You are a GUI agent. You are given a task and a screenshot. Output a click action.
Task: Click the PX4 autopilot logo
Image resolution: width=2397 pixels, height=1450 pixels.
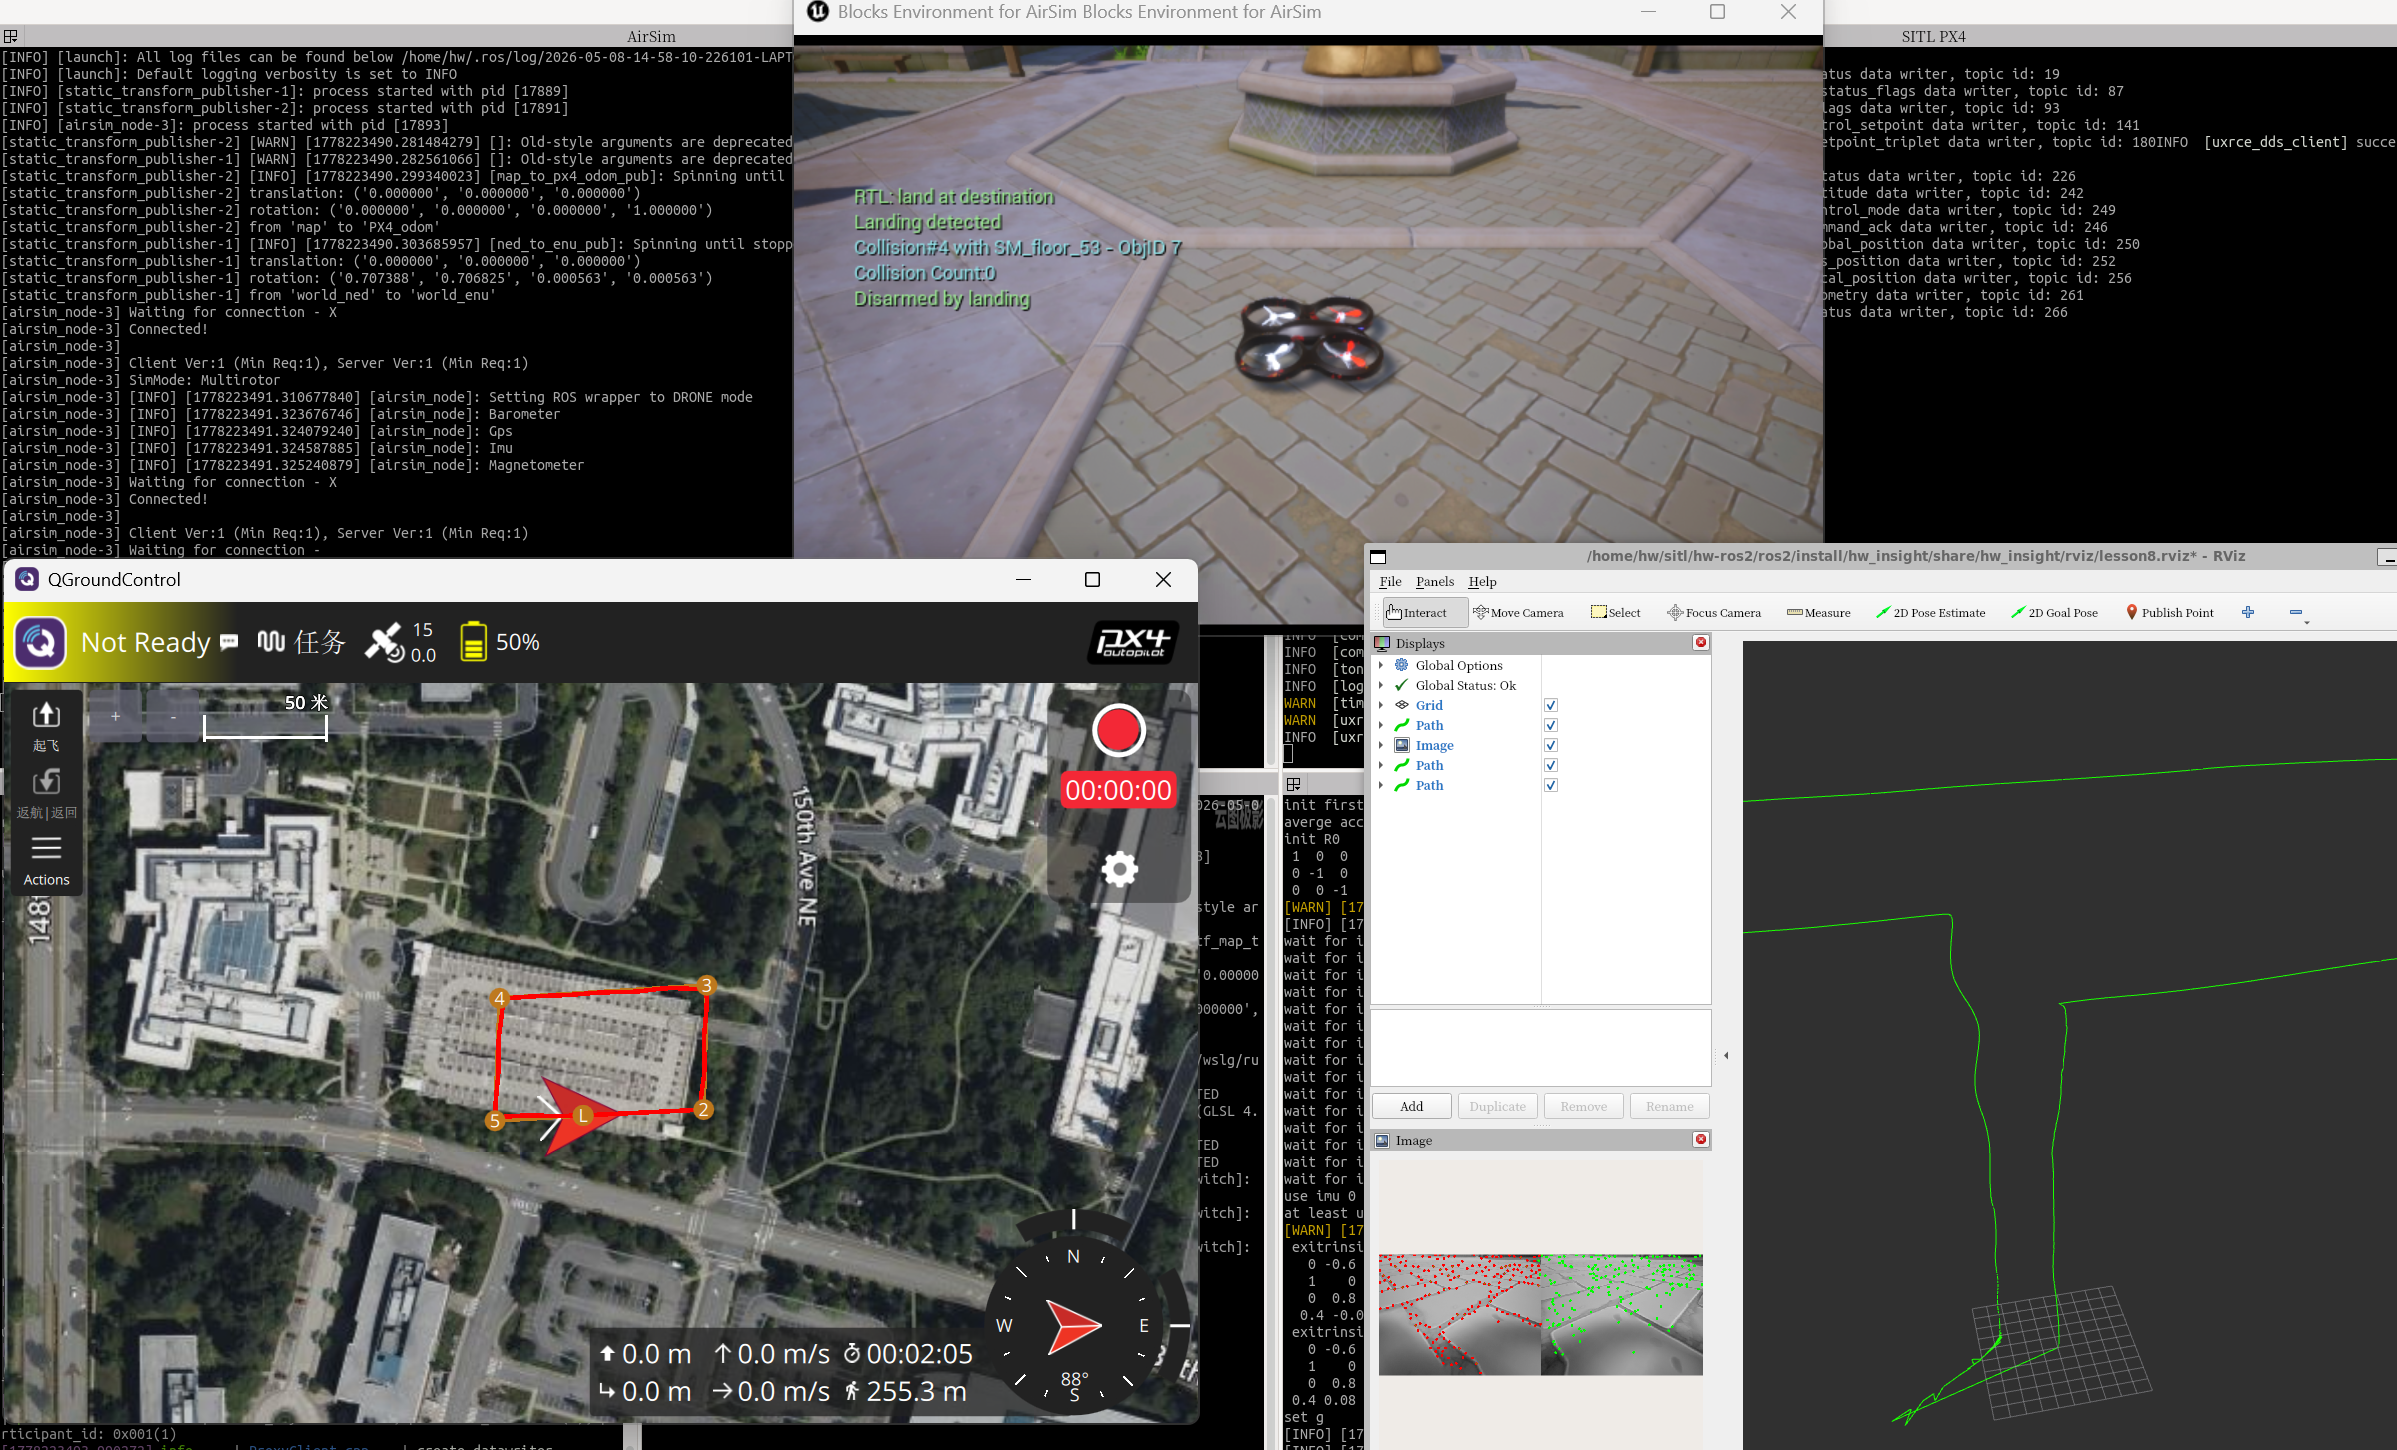[x=1132, y=642]
